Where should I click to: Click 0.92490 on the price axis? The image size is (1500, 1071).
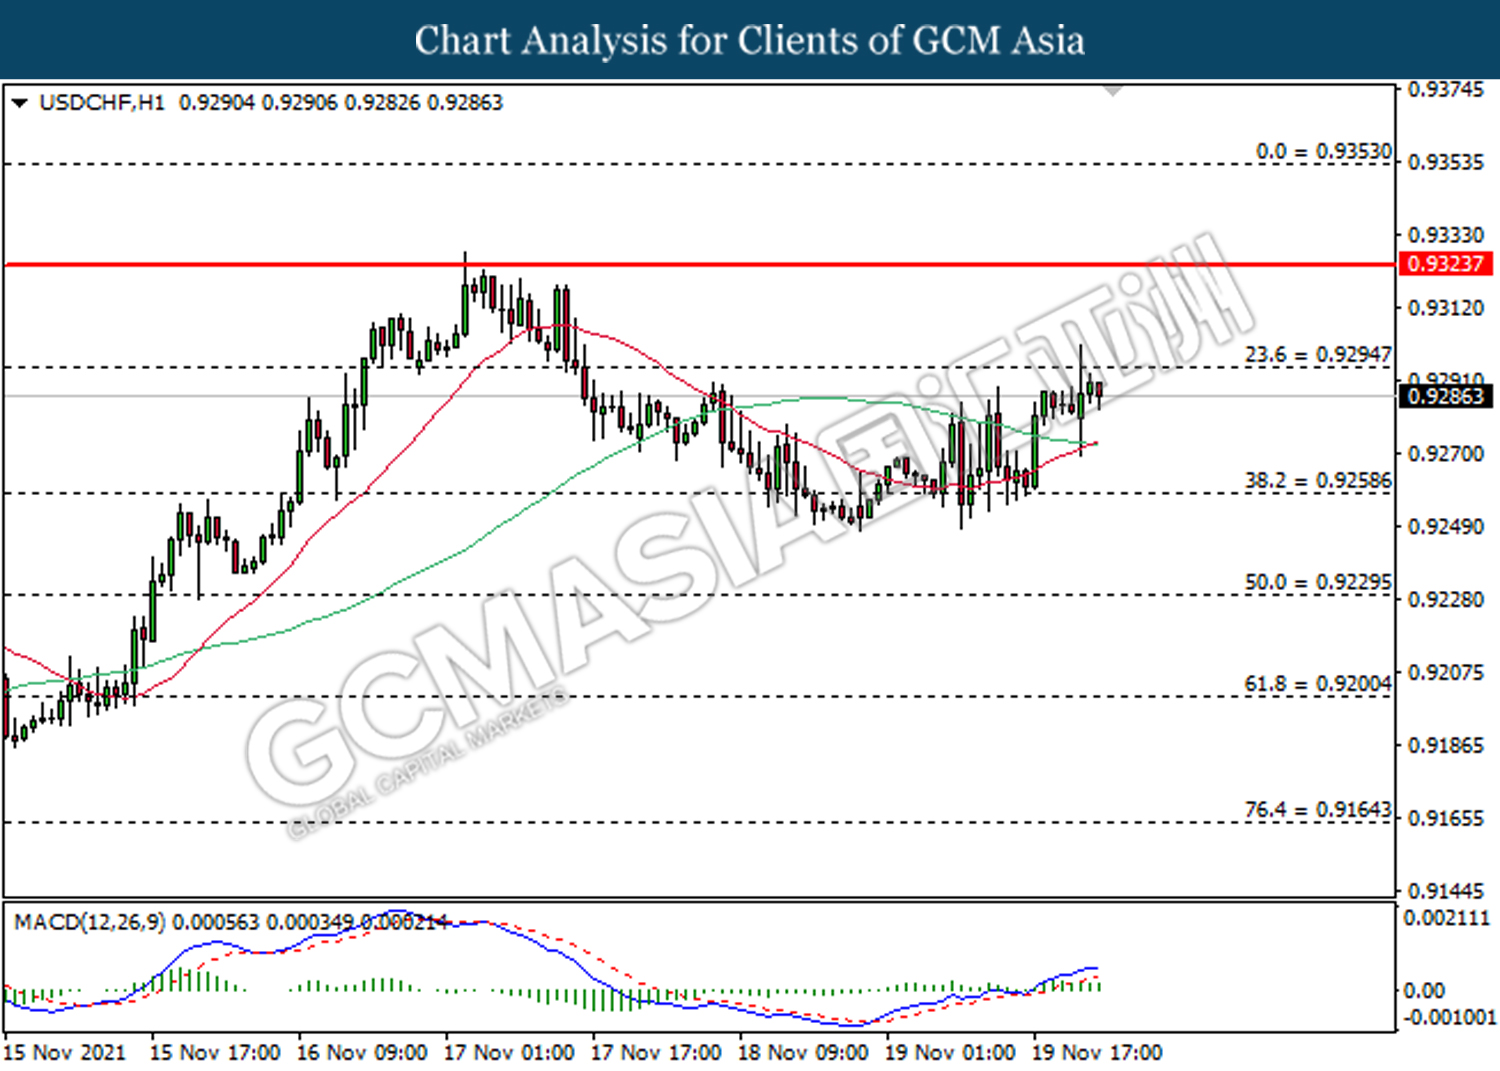1446,527
